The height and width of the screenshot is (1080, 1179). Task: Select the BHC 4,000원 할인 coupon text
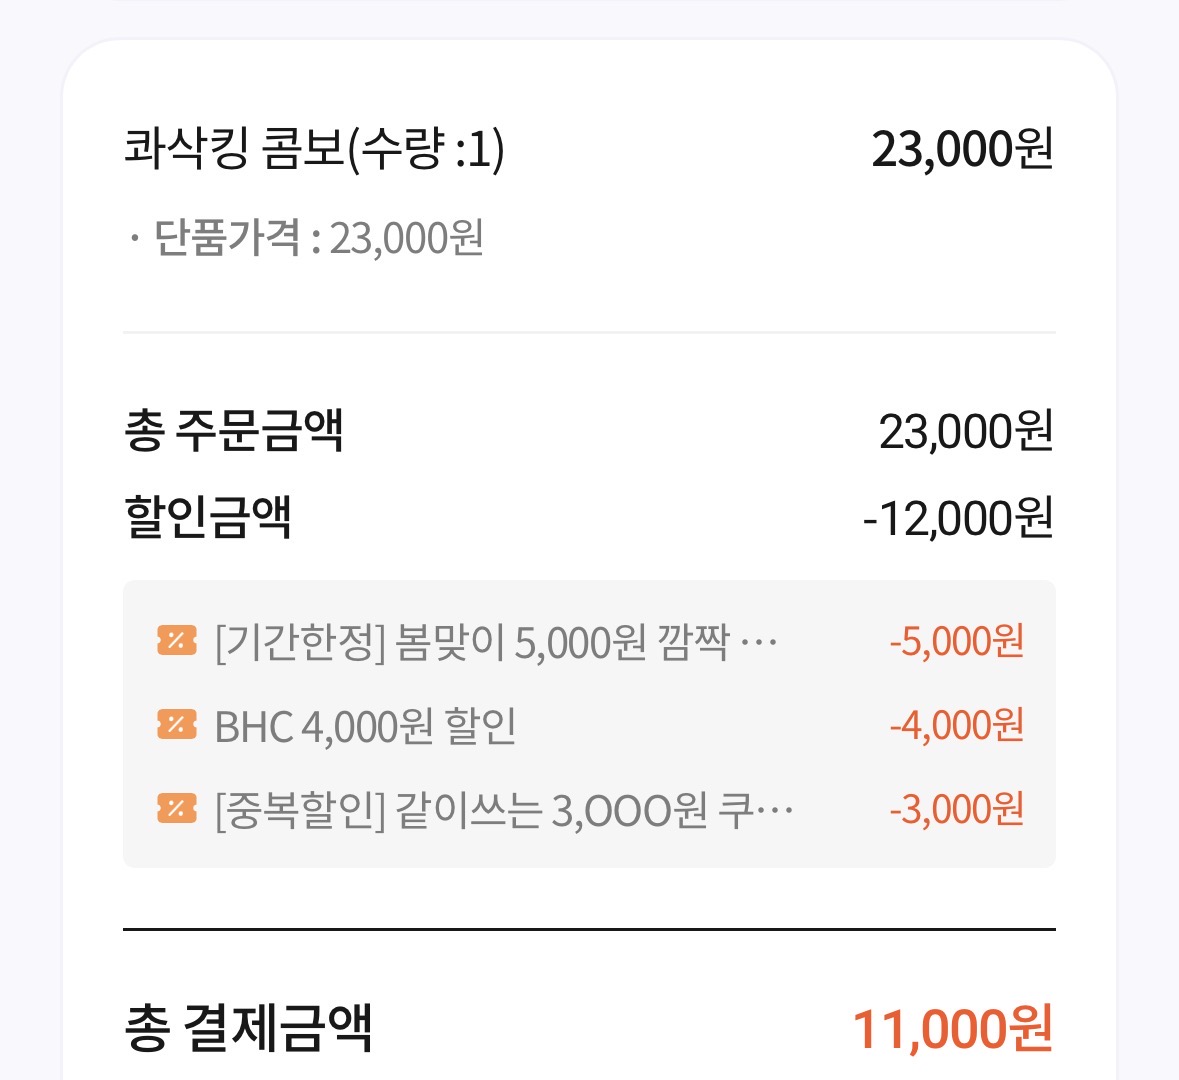tap(365, 726)
